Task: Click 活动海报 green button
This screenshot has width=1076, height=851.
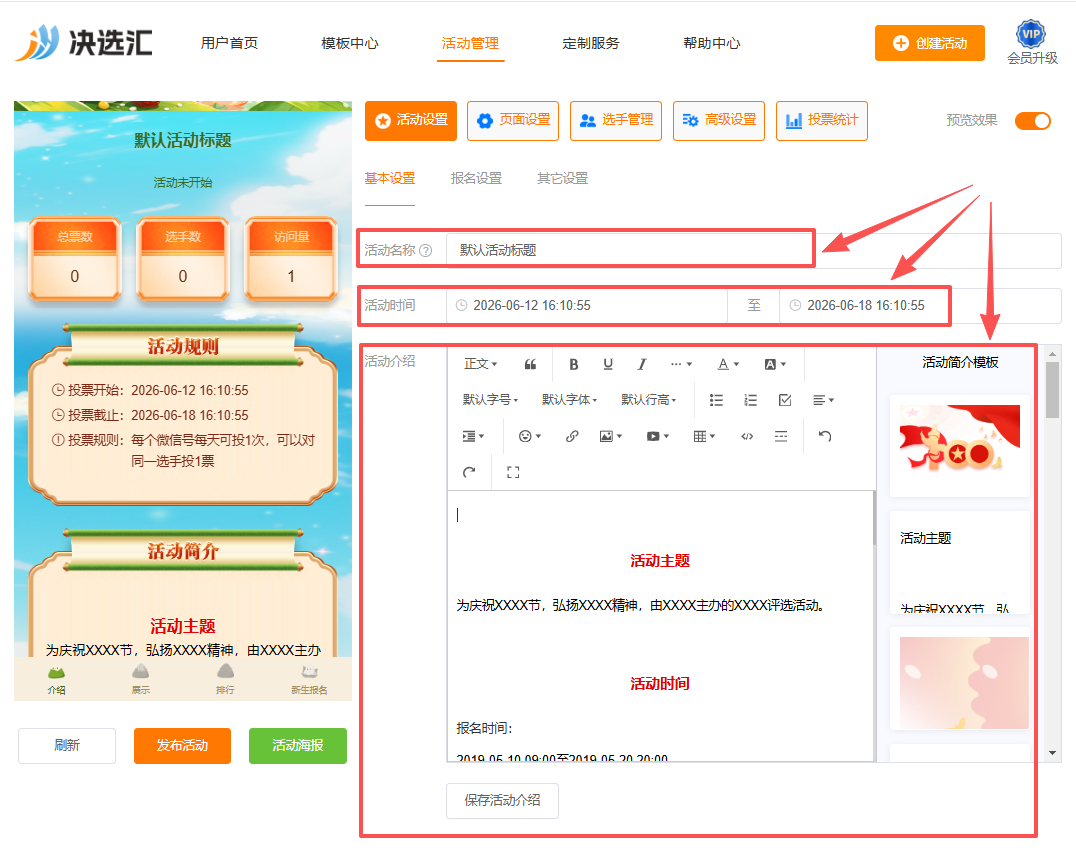Action: [x=298, y=745]
